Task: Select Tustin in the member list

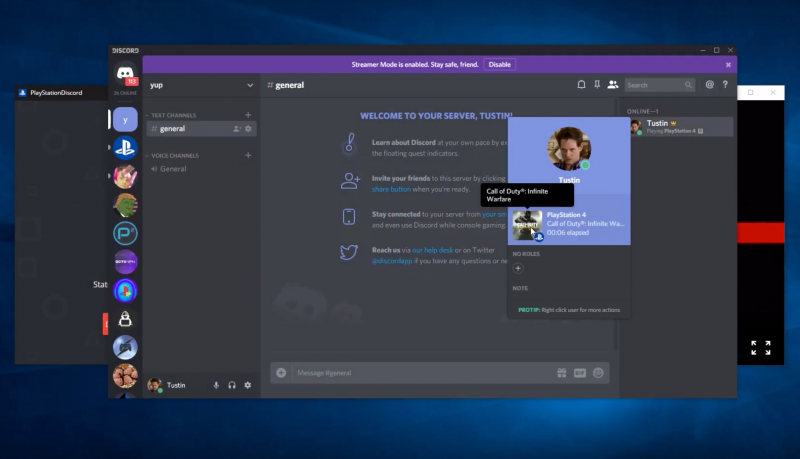Action: (x=681, y=126)
